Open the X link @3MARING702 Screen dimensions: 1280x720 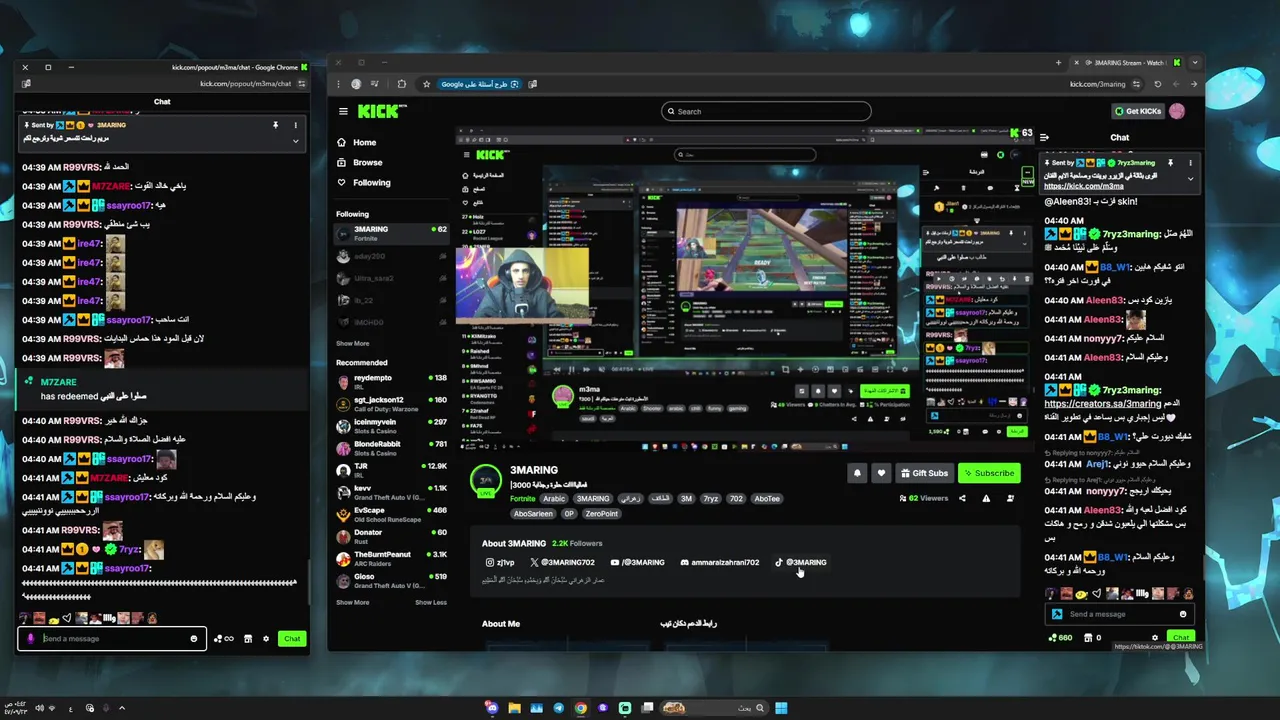coord(562,562)
